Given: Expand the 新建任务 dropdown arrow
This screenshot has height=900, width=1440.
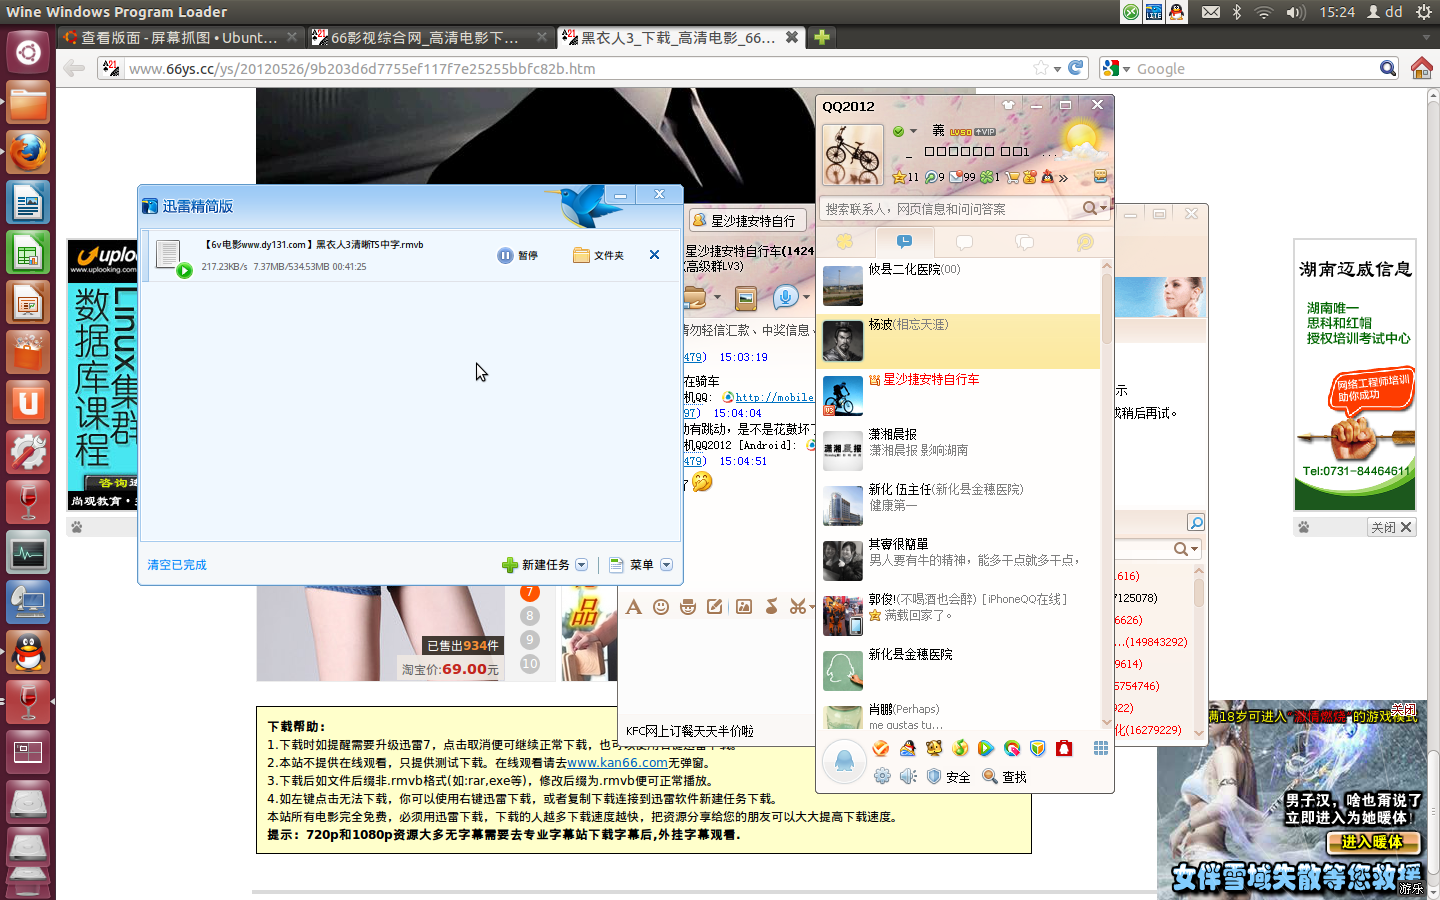Looking at the screenshot, I should [581, 565].
